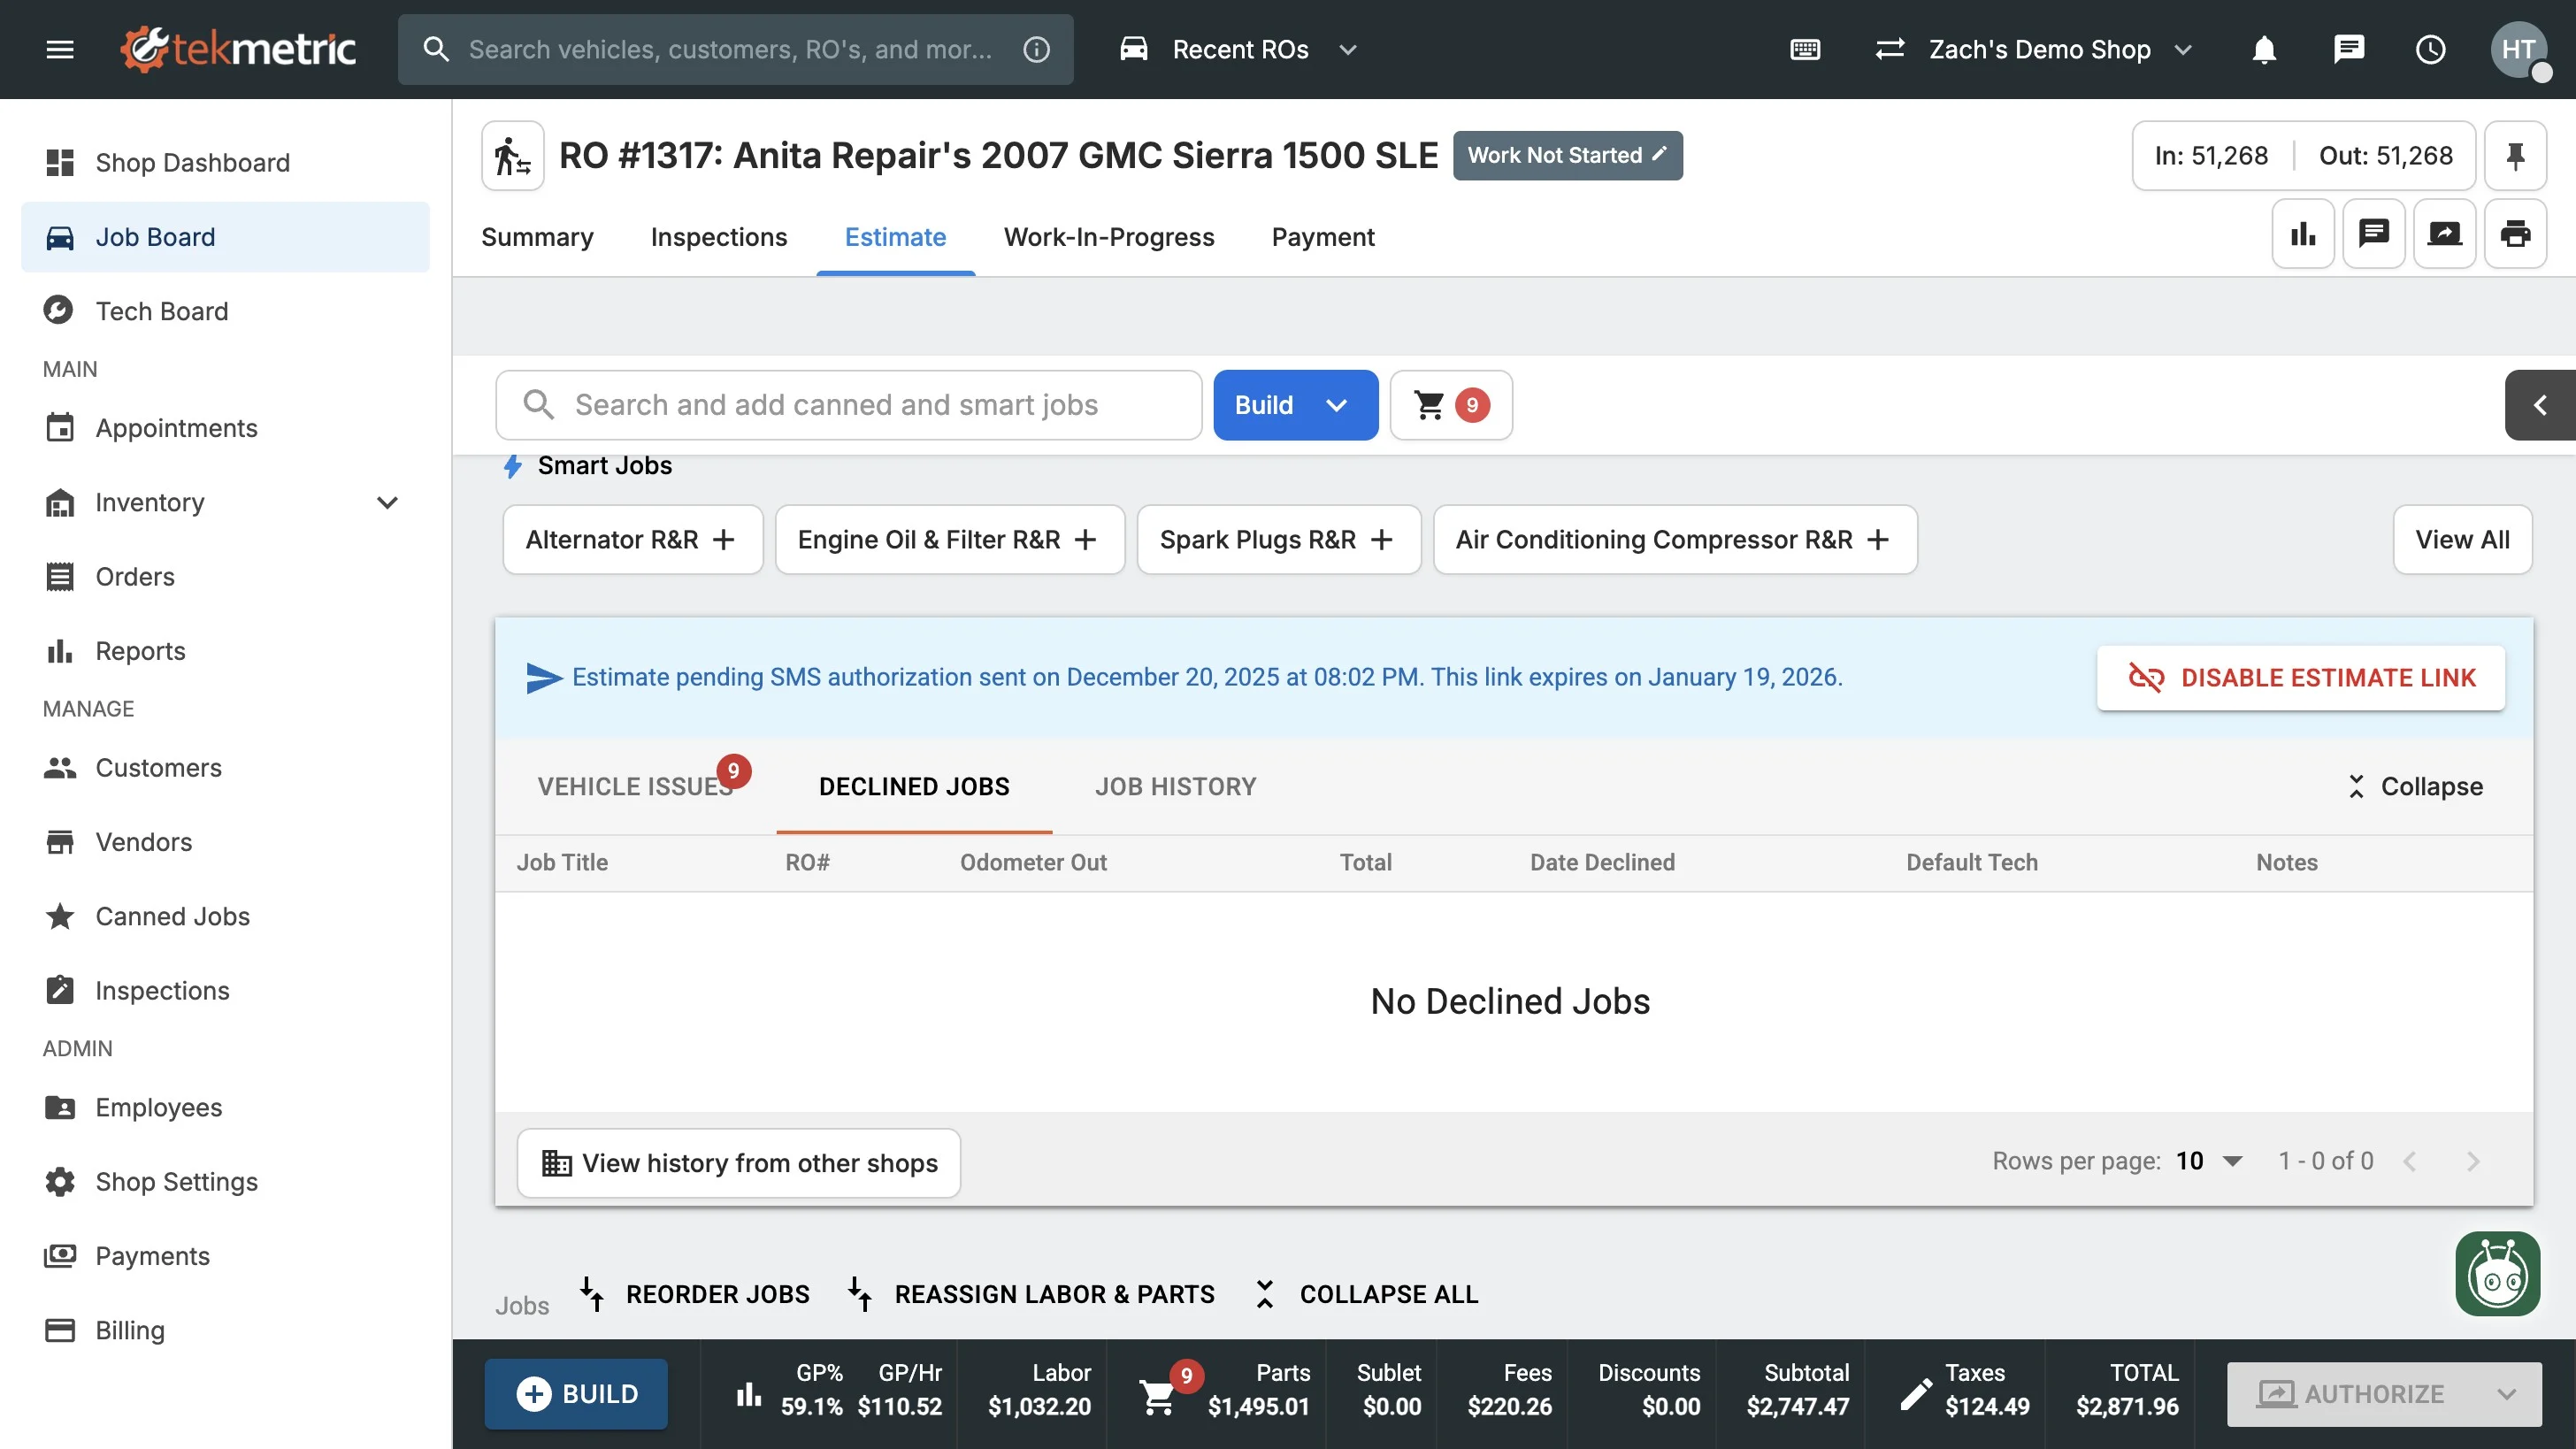Image resolution: width=2576 pixels, height=1449 pixels.
Task: Click the notification bell icon
Action: (x=2264, y=49)
